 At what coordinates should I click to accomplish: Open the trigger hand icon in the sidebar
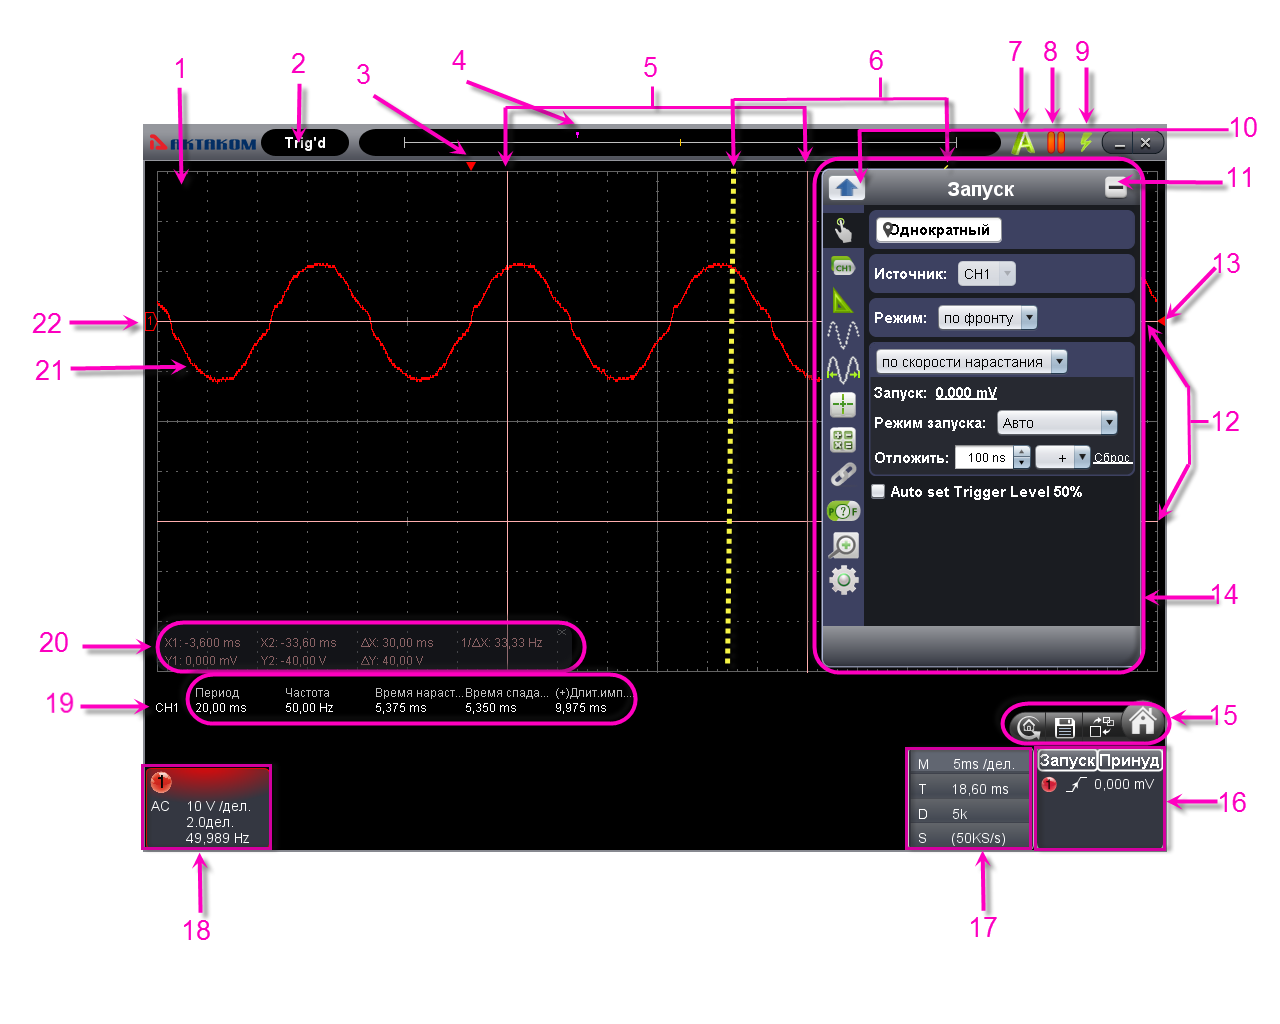[x=844, y=231]
